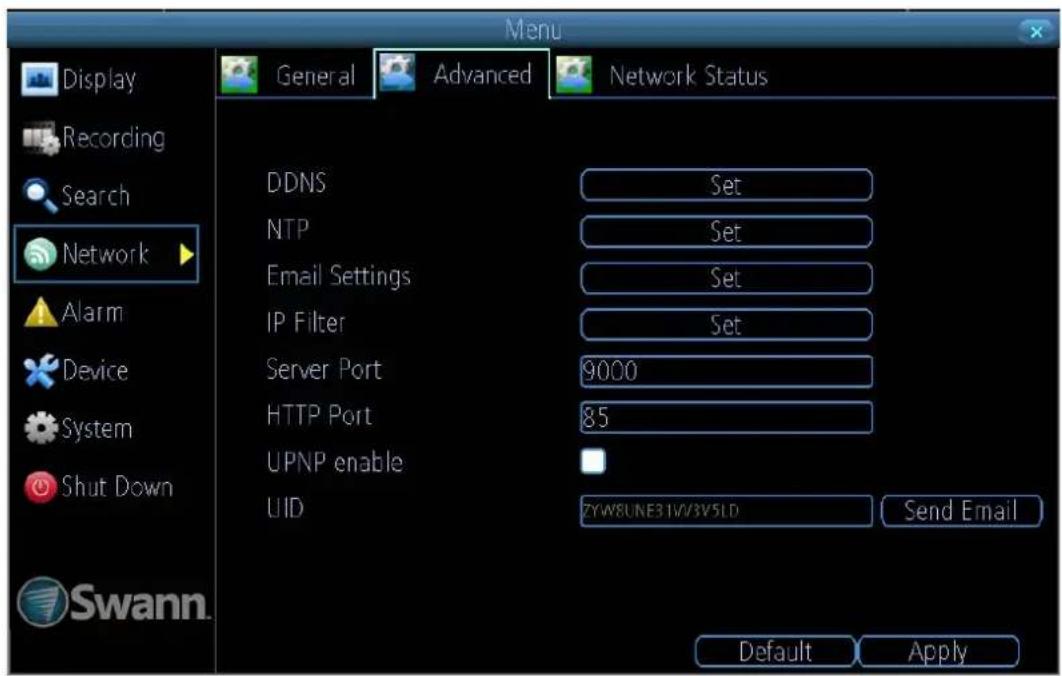The height and width of the screenshot is (676, 1062).
Task: Close the Menu window
Action: (x=1036, y=31)
